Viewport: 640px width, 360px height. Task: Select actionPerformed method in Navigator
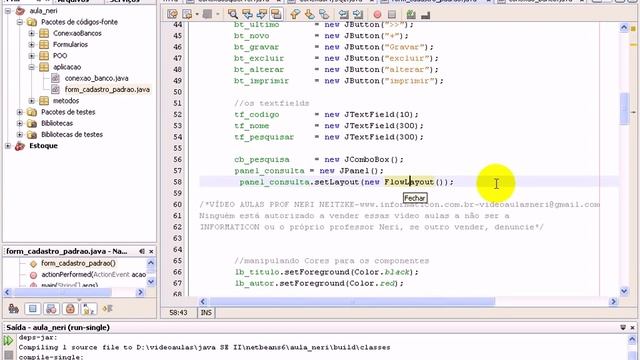(x=93, y=275)
